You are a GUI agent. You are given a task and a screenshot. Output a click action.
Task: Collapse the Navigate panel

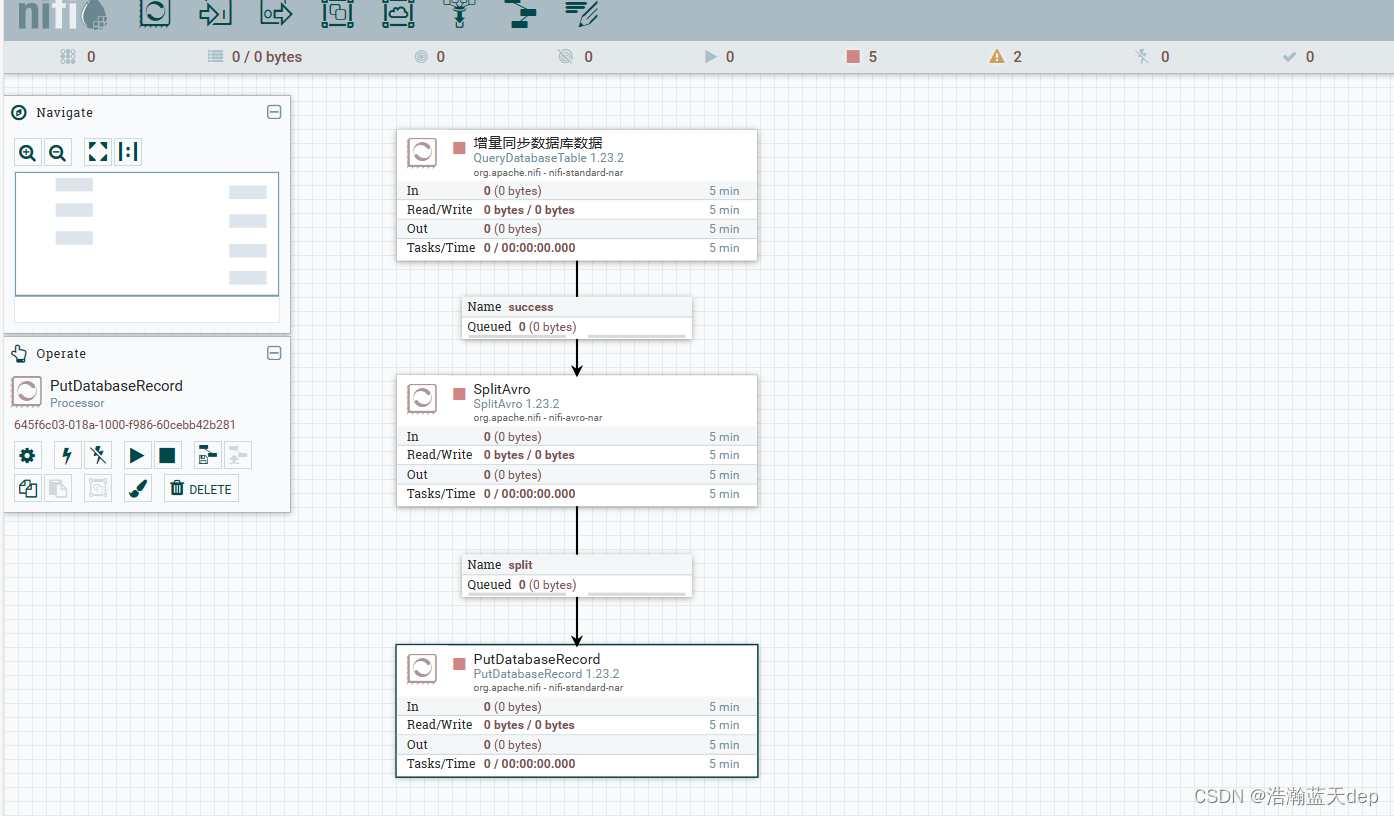[274, 112]
